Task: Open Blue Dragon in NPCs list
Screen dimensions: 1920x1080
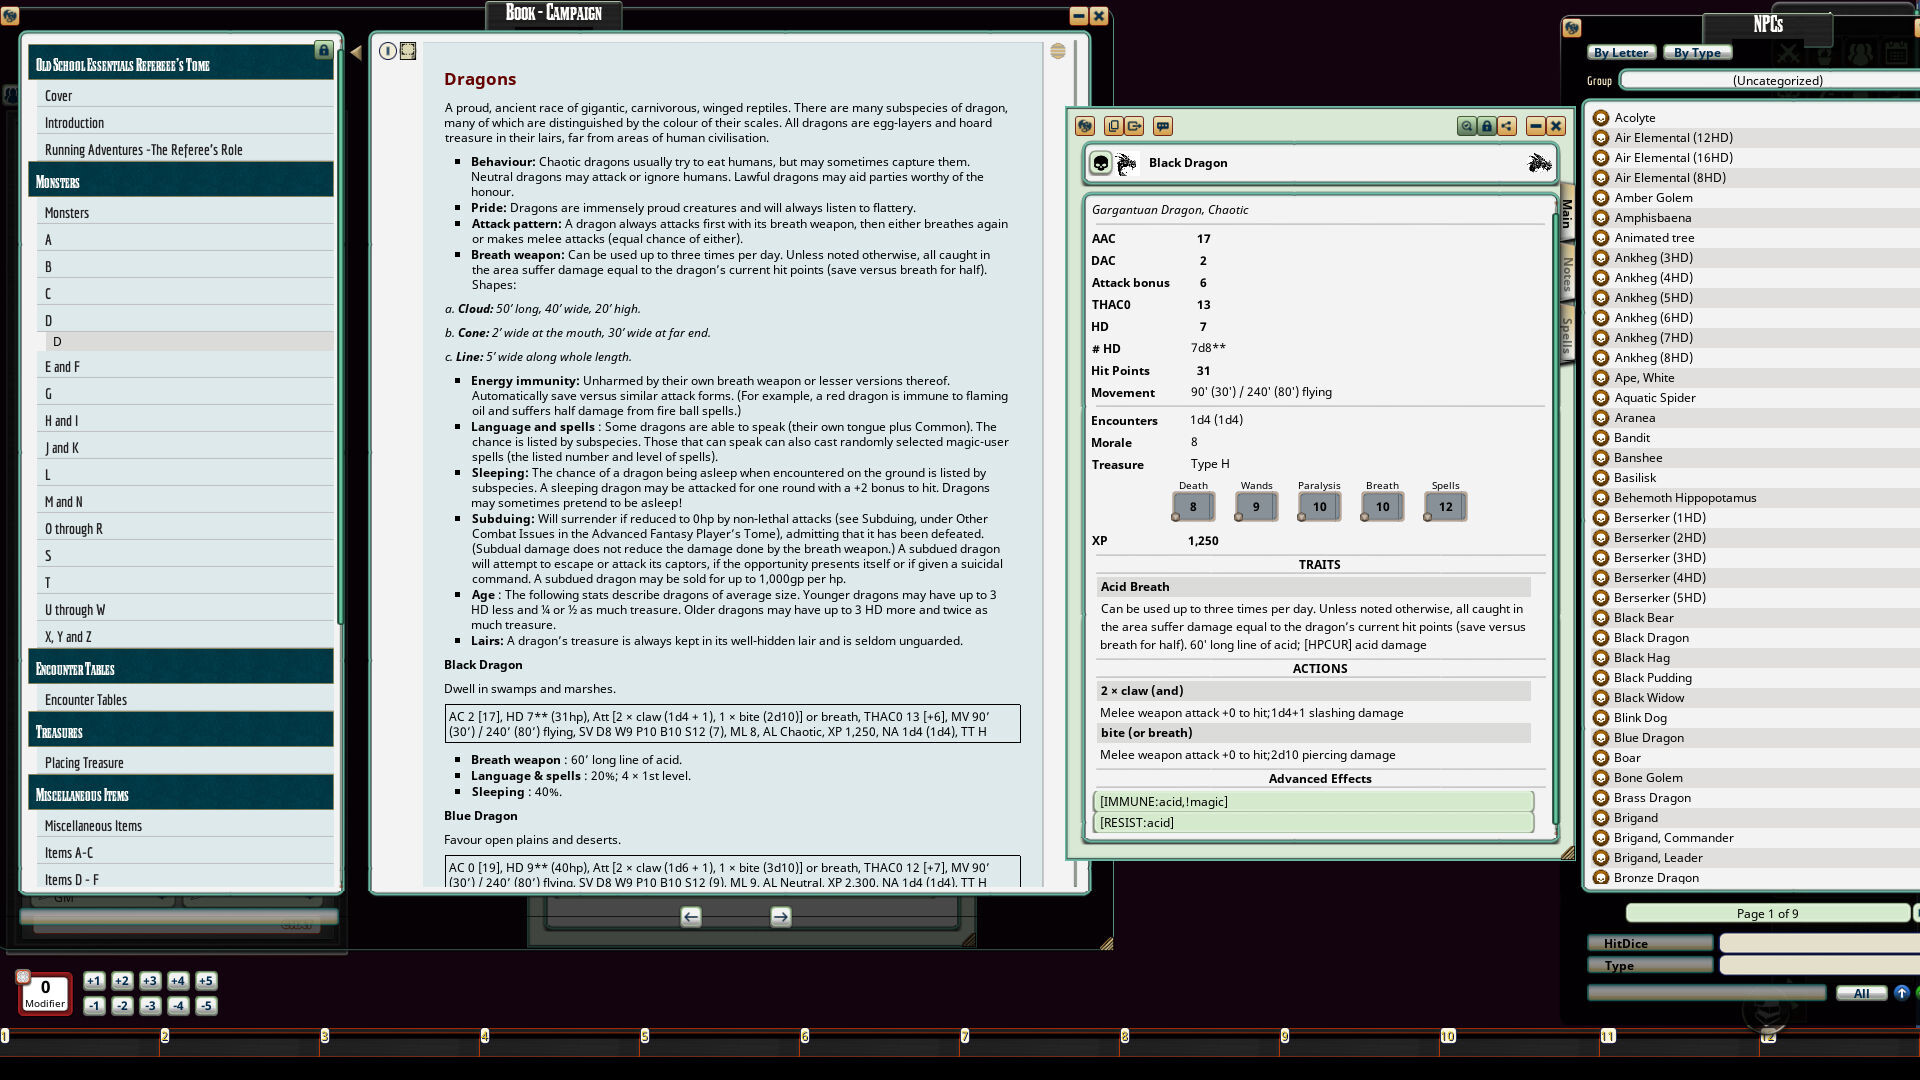Action: pyautogui.click(x=1648, y=738)
